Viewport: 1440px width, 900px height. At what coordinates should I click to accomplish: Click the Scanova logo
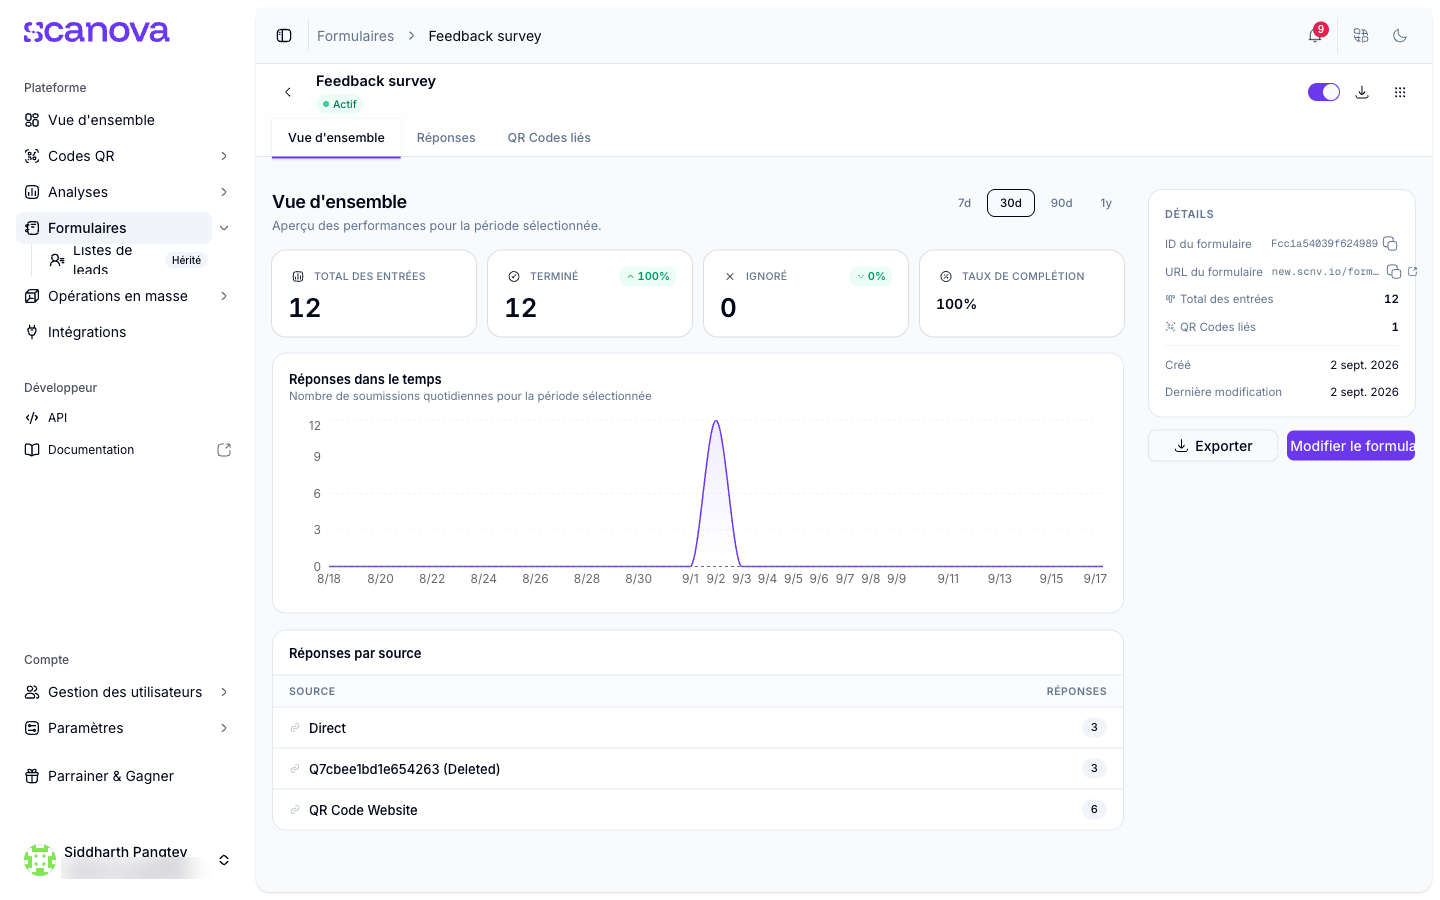tap(97, 32)
